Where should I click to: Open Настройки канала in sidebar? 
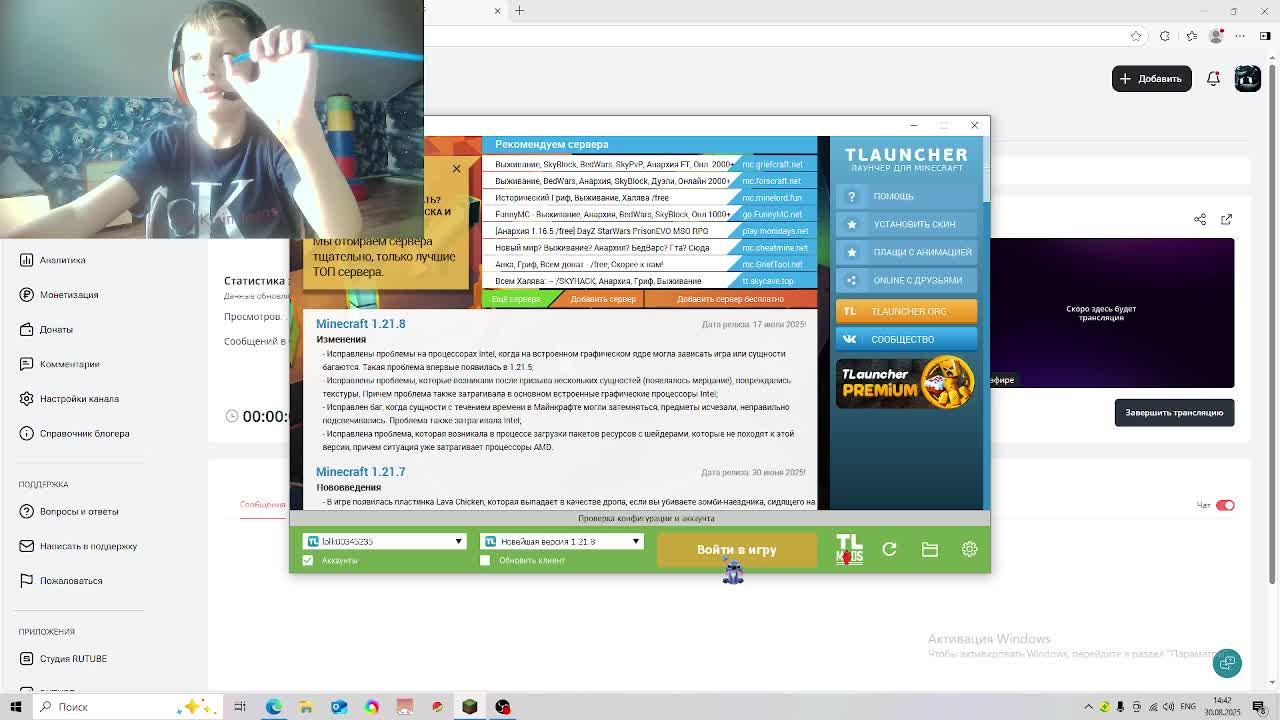[x=79, y=399]
